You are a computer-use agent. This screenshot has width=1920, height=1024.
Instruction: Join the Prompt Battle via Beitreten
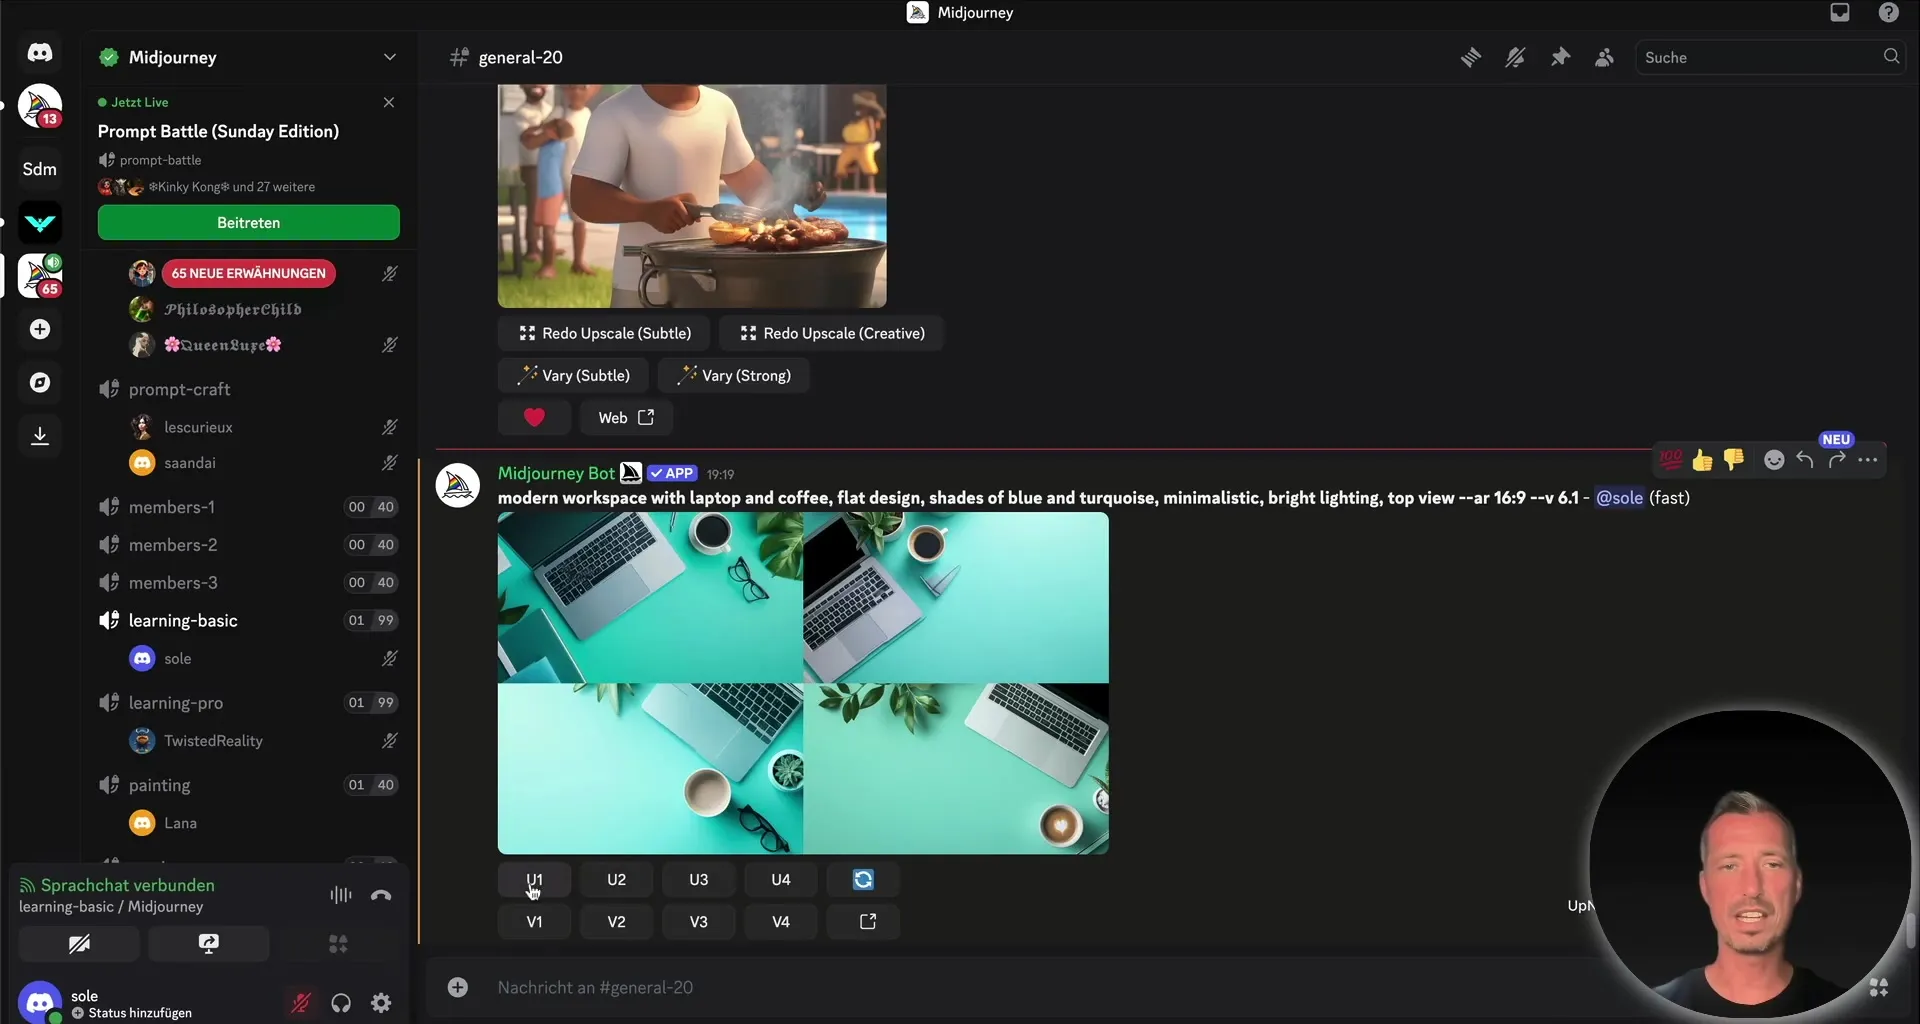[248, 222]
